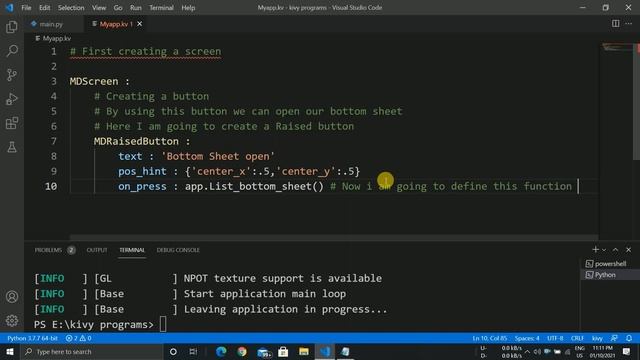Create a new terminal with plus icon
This screenshot has width=640, height=360.
[595, 249]
